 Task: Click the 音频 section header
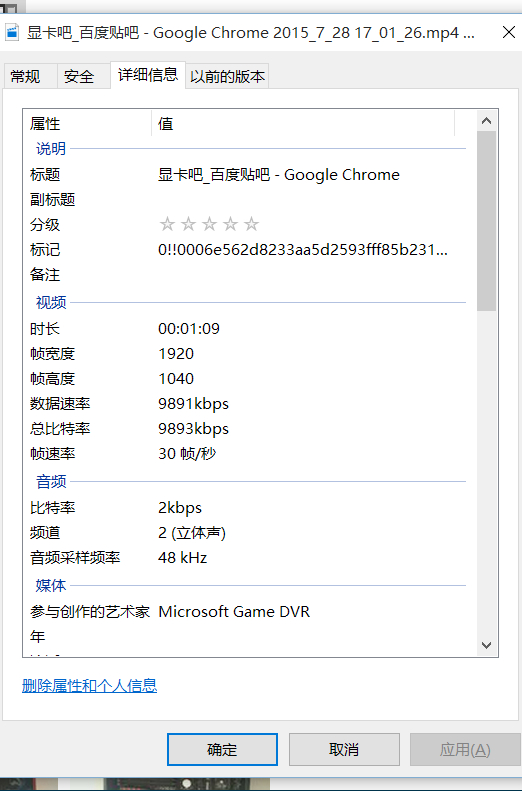pos(50,482)
